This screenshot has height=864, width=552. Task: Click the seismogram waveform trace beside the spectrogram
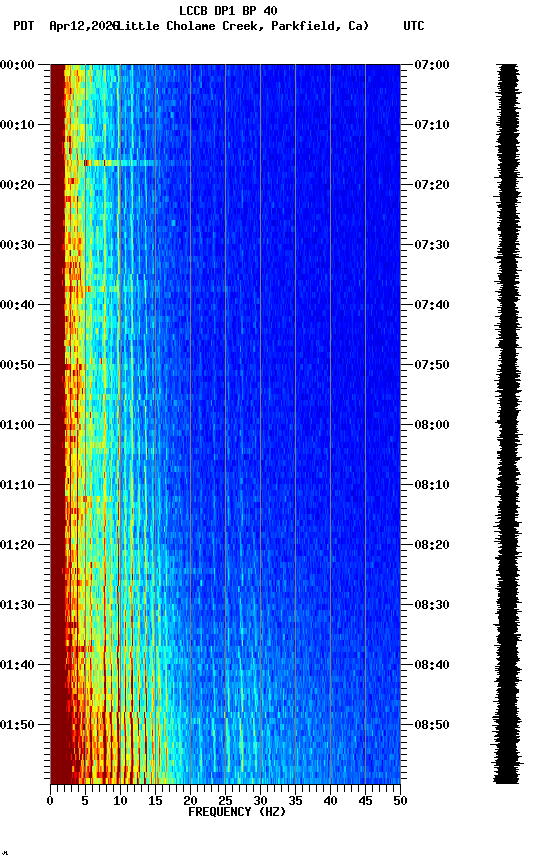(x=507, y=424)
